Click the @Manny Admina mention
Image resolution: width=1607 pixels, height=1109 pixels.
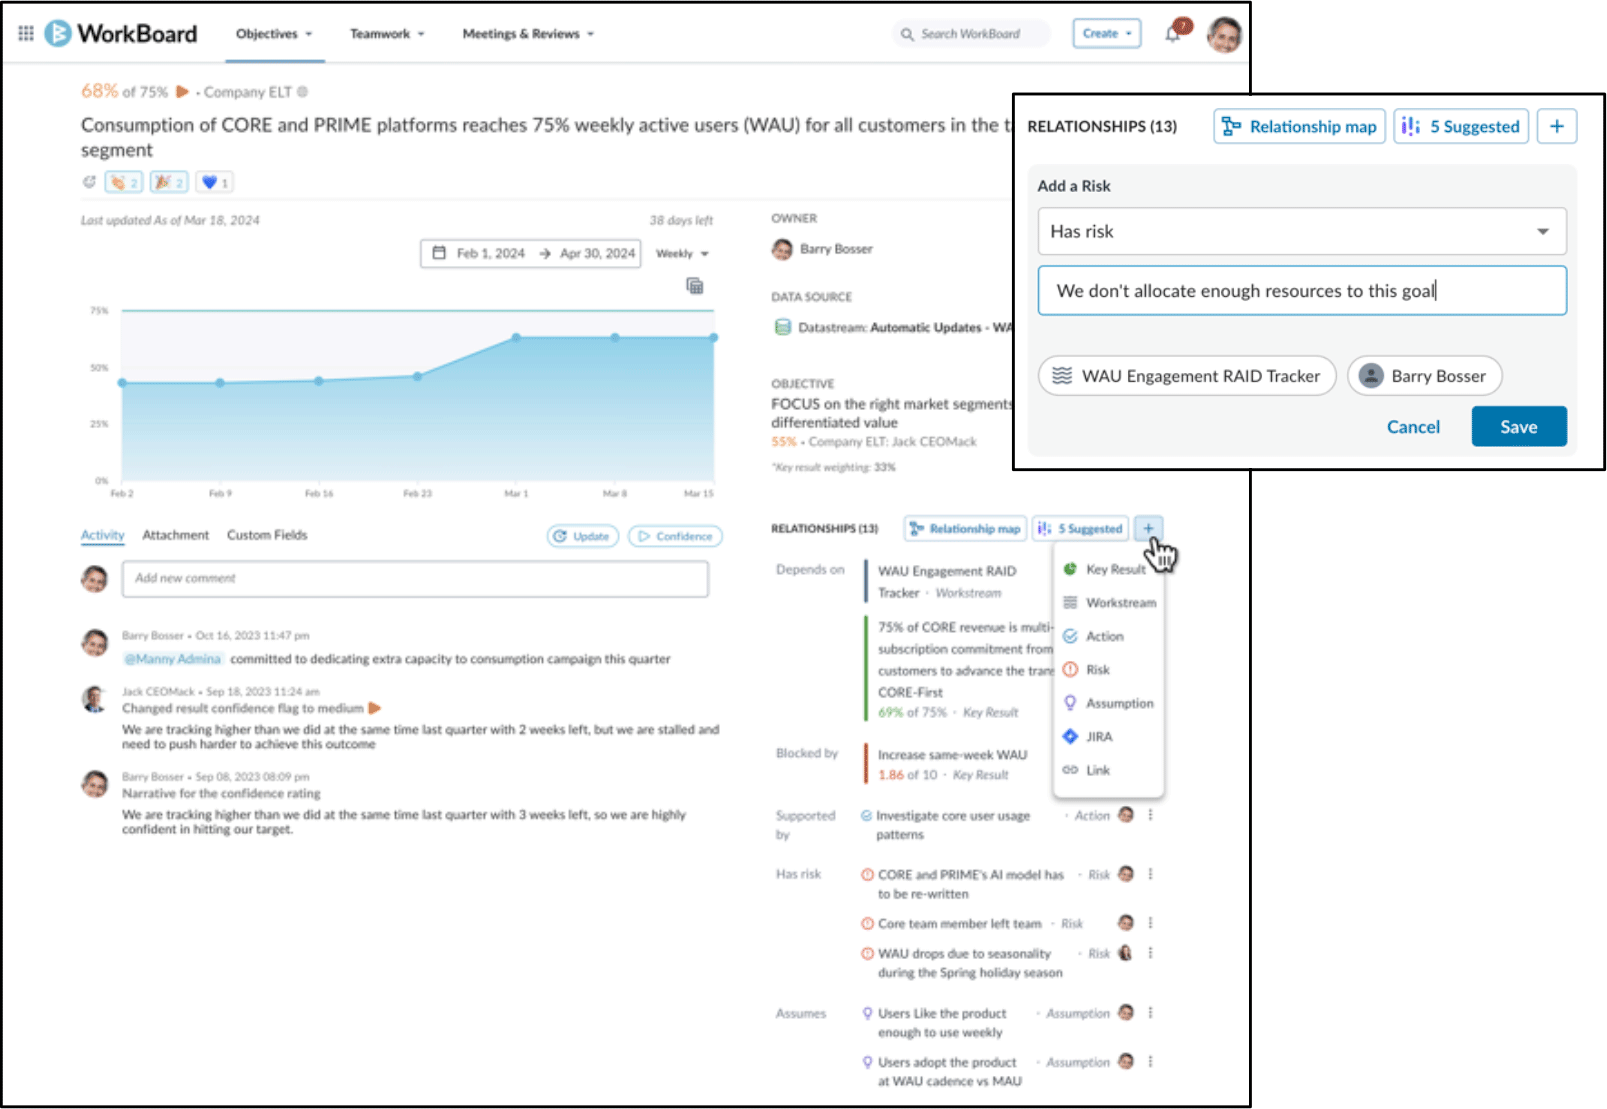coord(172,659)
